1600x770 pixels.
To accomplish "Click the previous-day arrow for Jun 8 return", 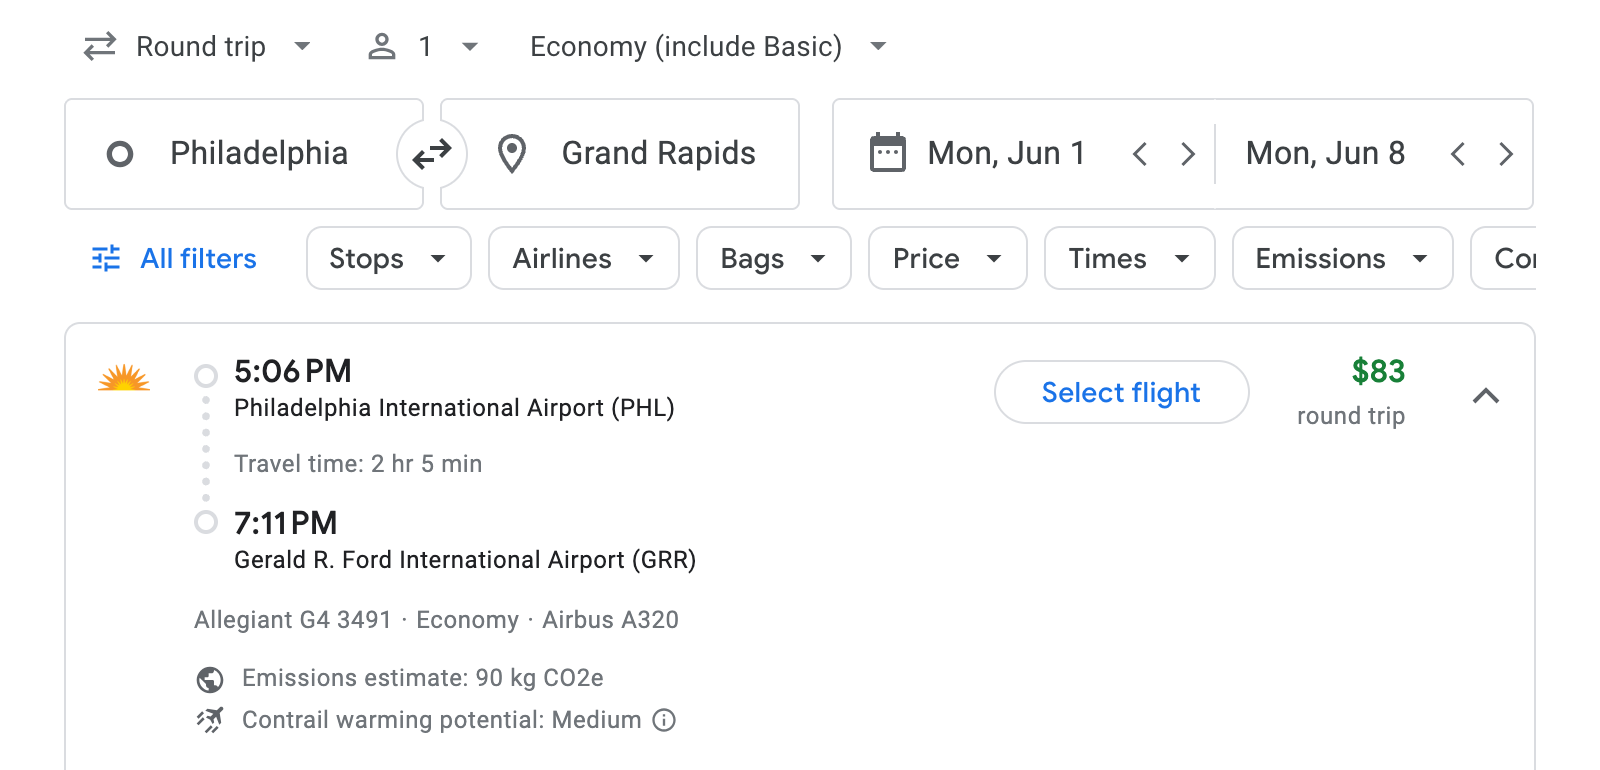I will [1459, 153].
